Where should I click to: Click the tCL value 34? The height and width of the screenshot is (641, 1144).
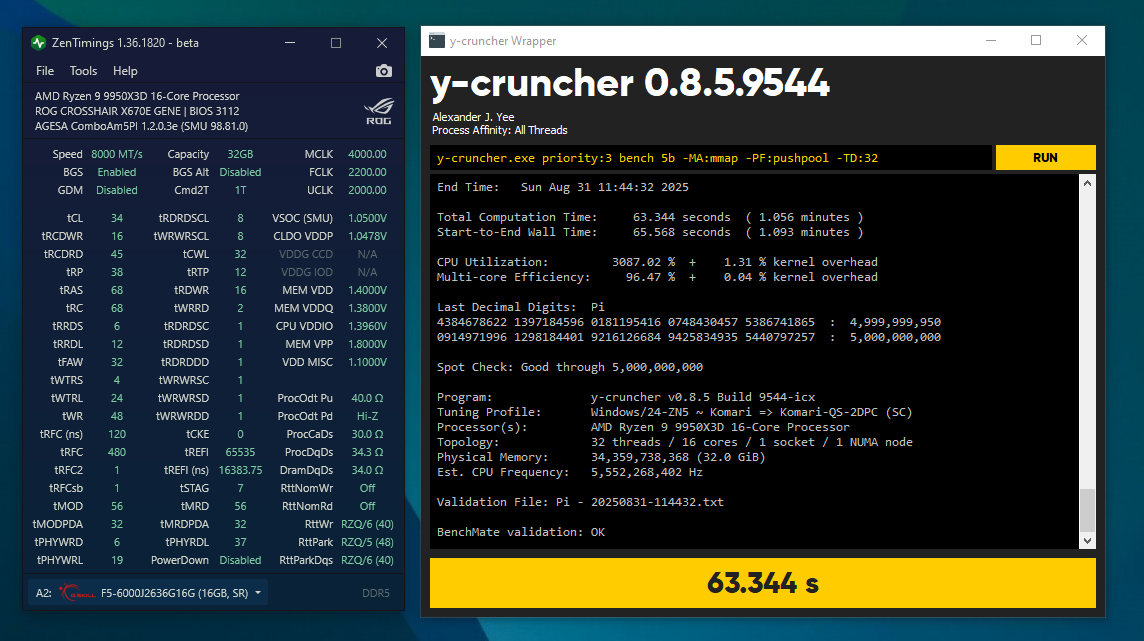[x=117, y=218]
